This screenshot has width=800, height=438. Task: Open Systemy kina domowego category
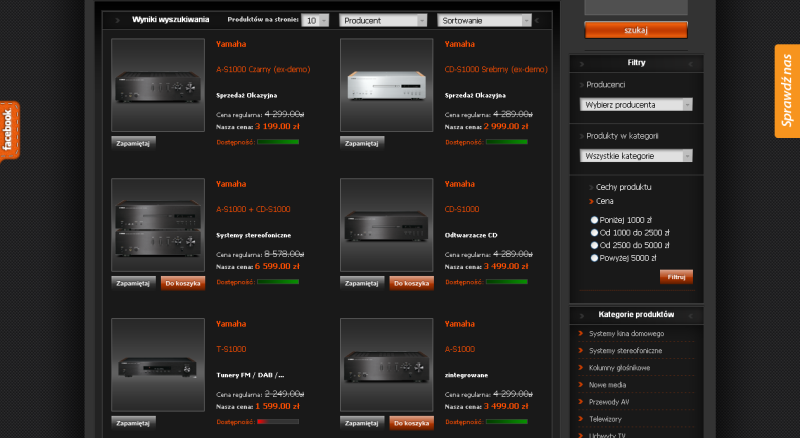click(x=627, y=333)
